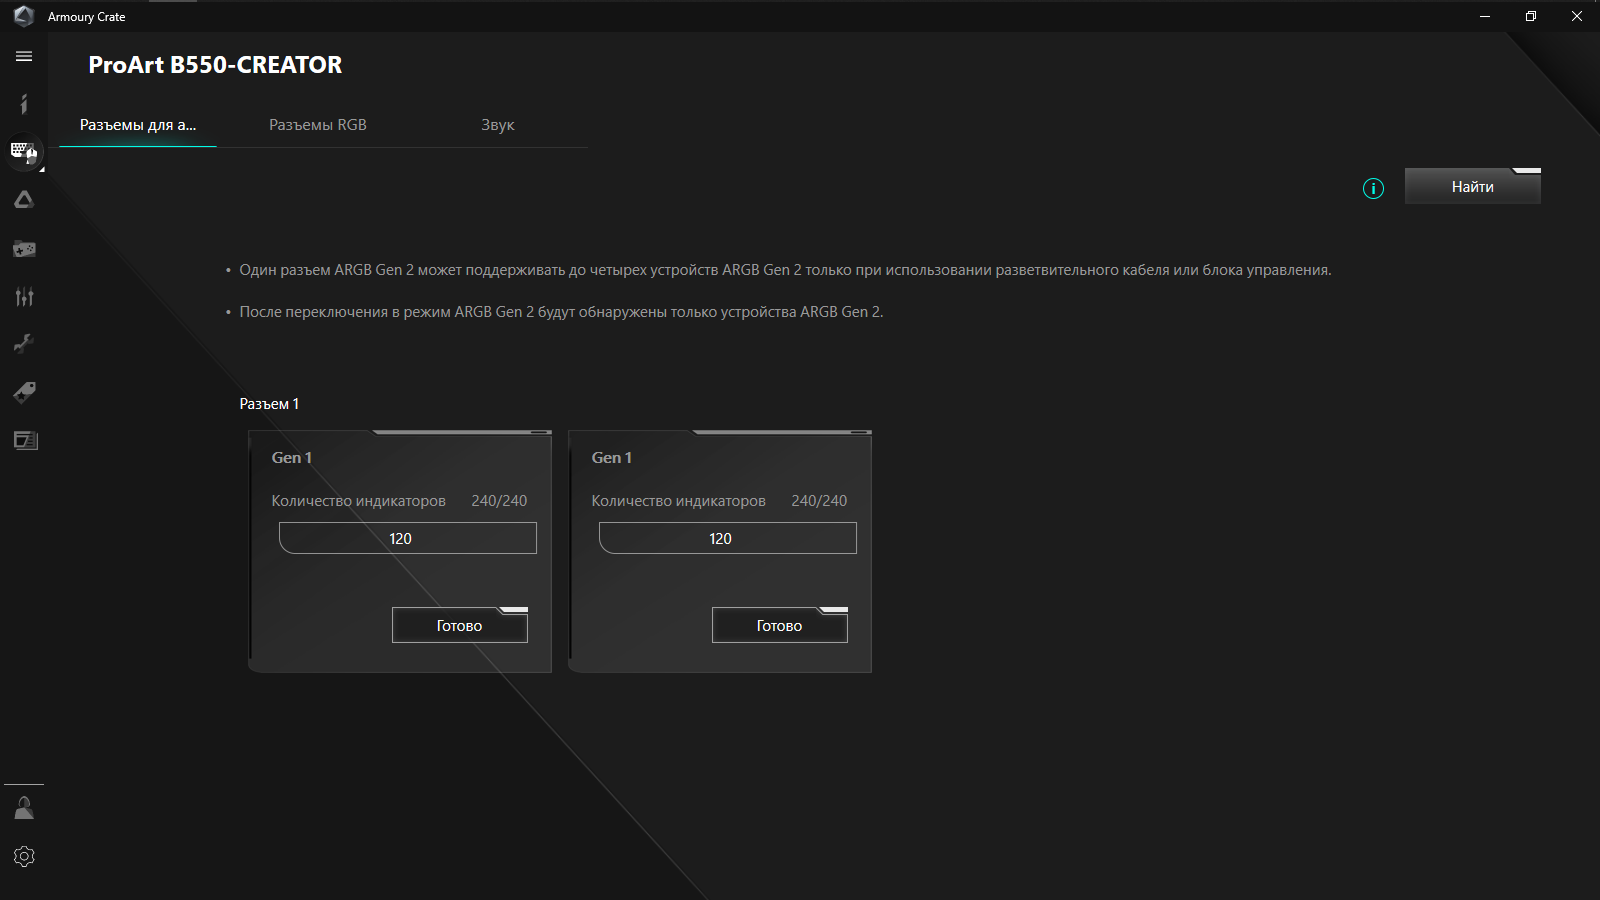Close the Armoury Crate window

pyautogui.click(x=1577, y=16)
